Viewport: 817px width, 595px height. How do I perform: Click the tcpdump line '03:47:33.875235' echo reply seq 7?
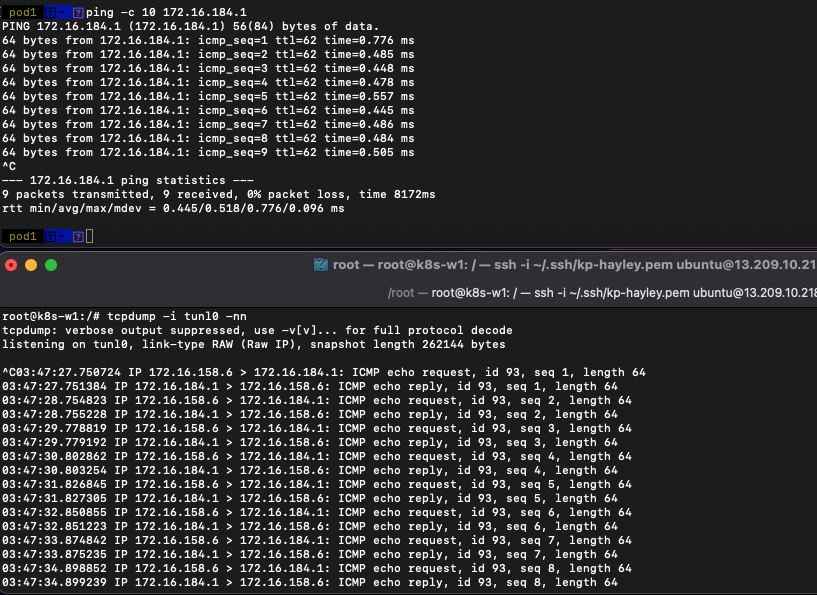pyautogui.click(x=310, y=555)
